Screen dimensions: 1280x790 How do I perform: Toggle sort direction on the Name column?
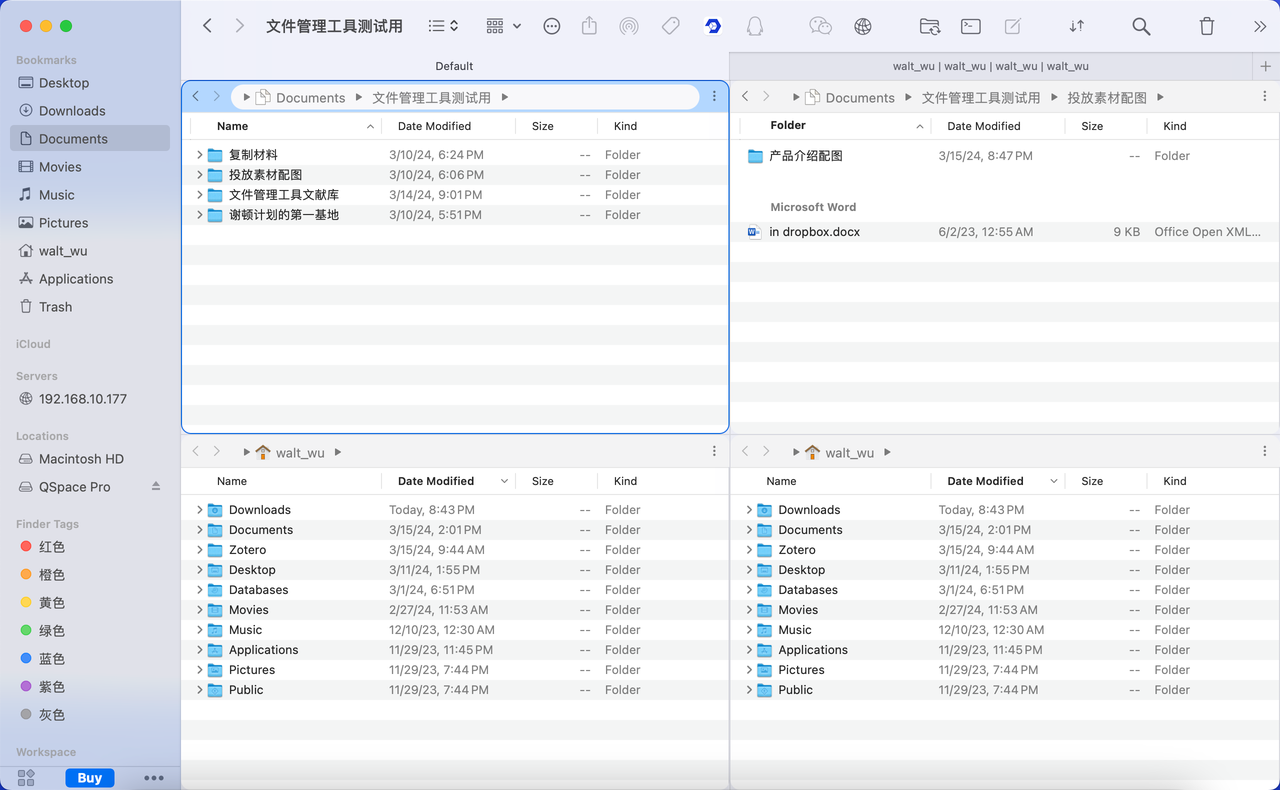pyautogui.click(x=370, y=126)
